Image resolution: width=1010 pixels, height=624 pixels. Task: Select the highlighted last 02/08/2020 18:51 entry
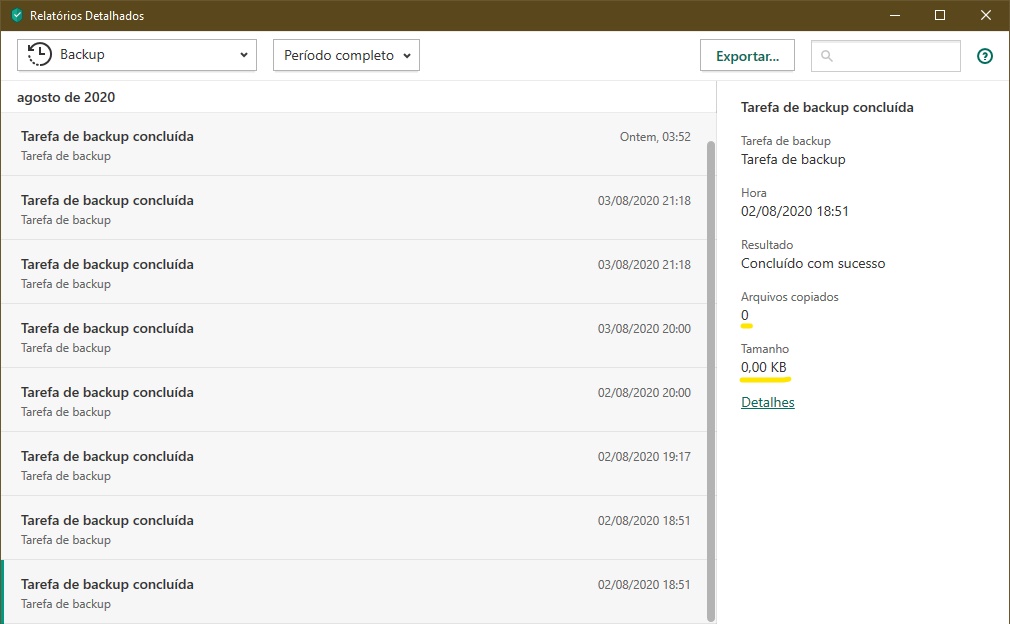(x=355, y=593)
